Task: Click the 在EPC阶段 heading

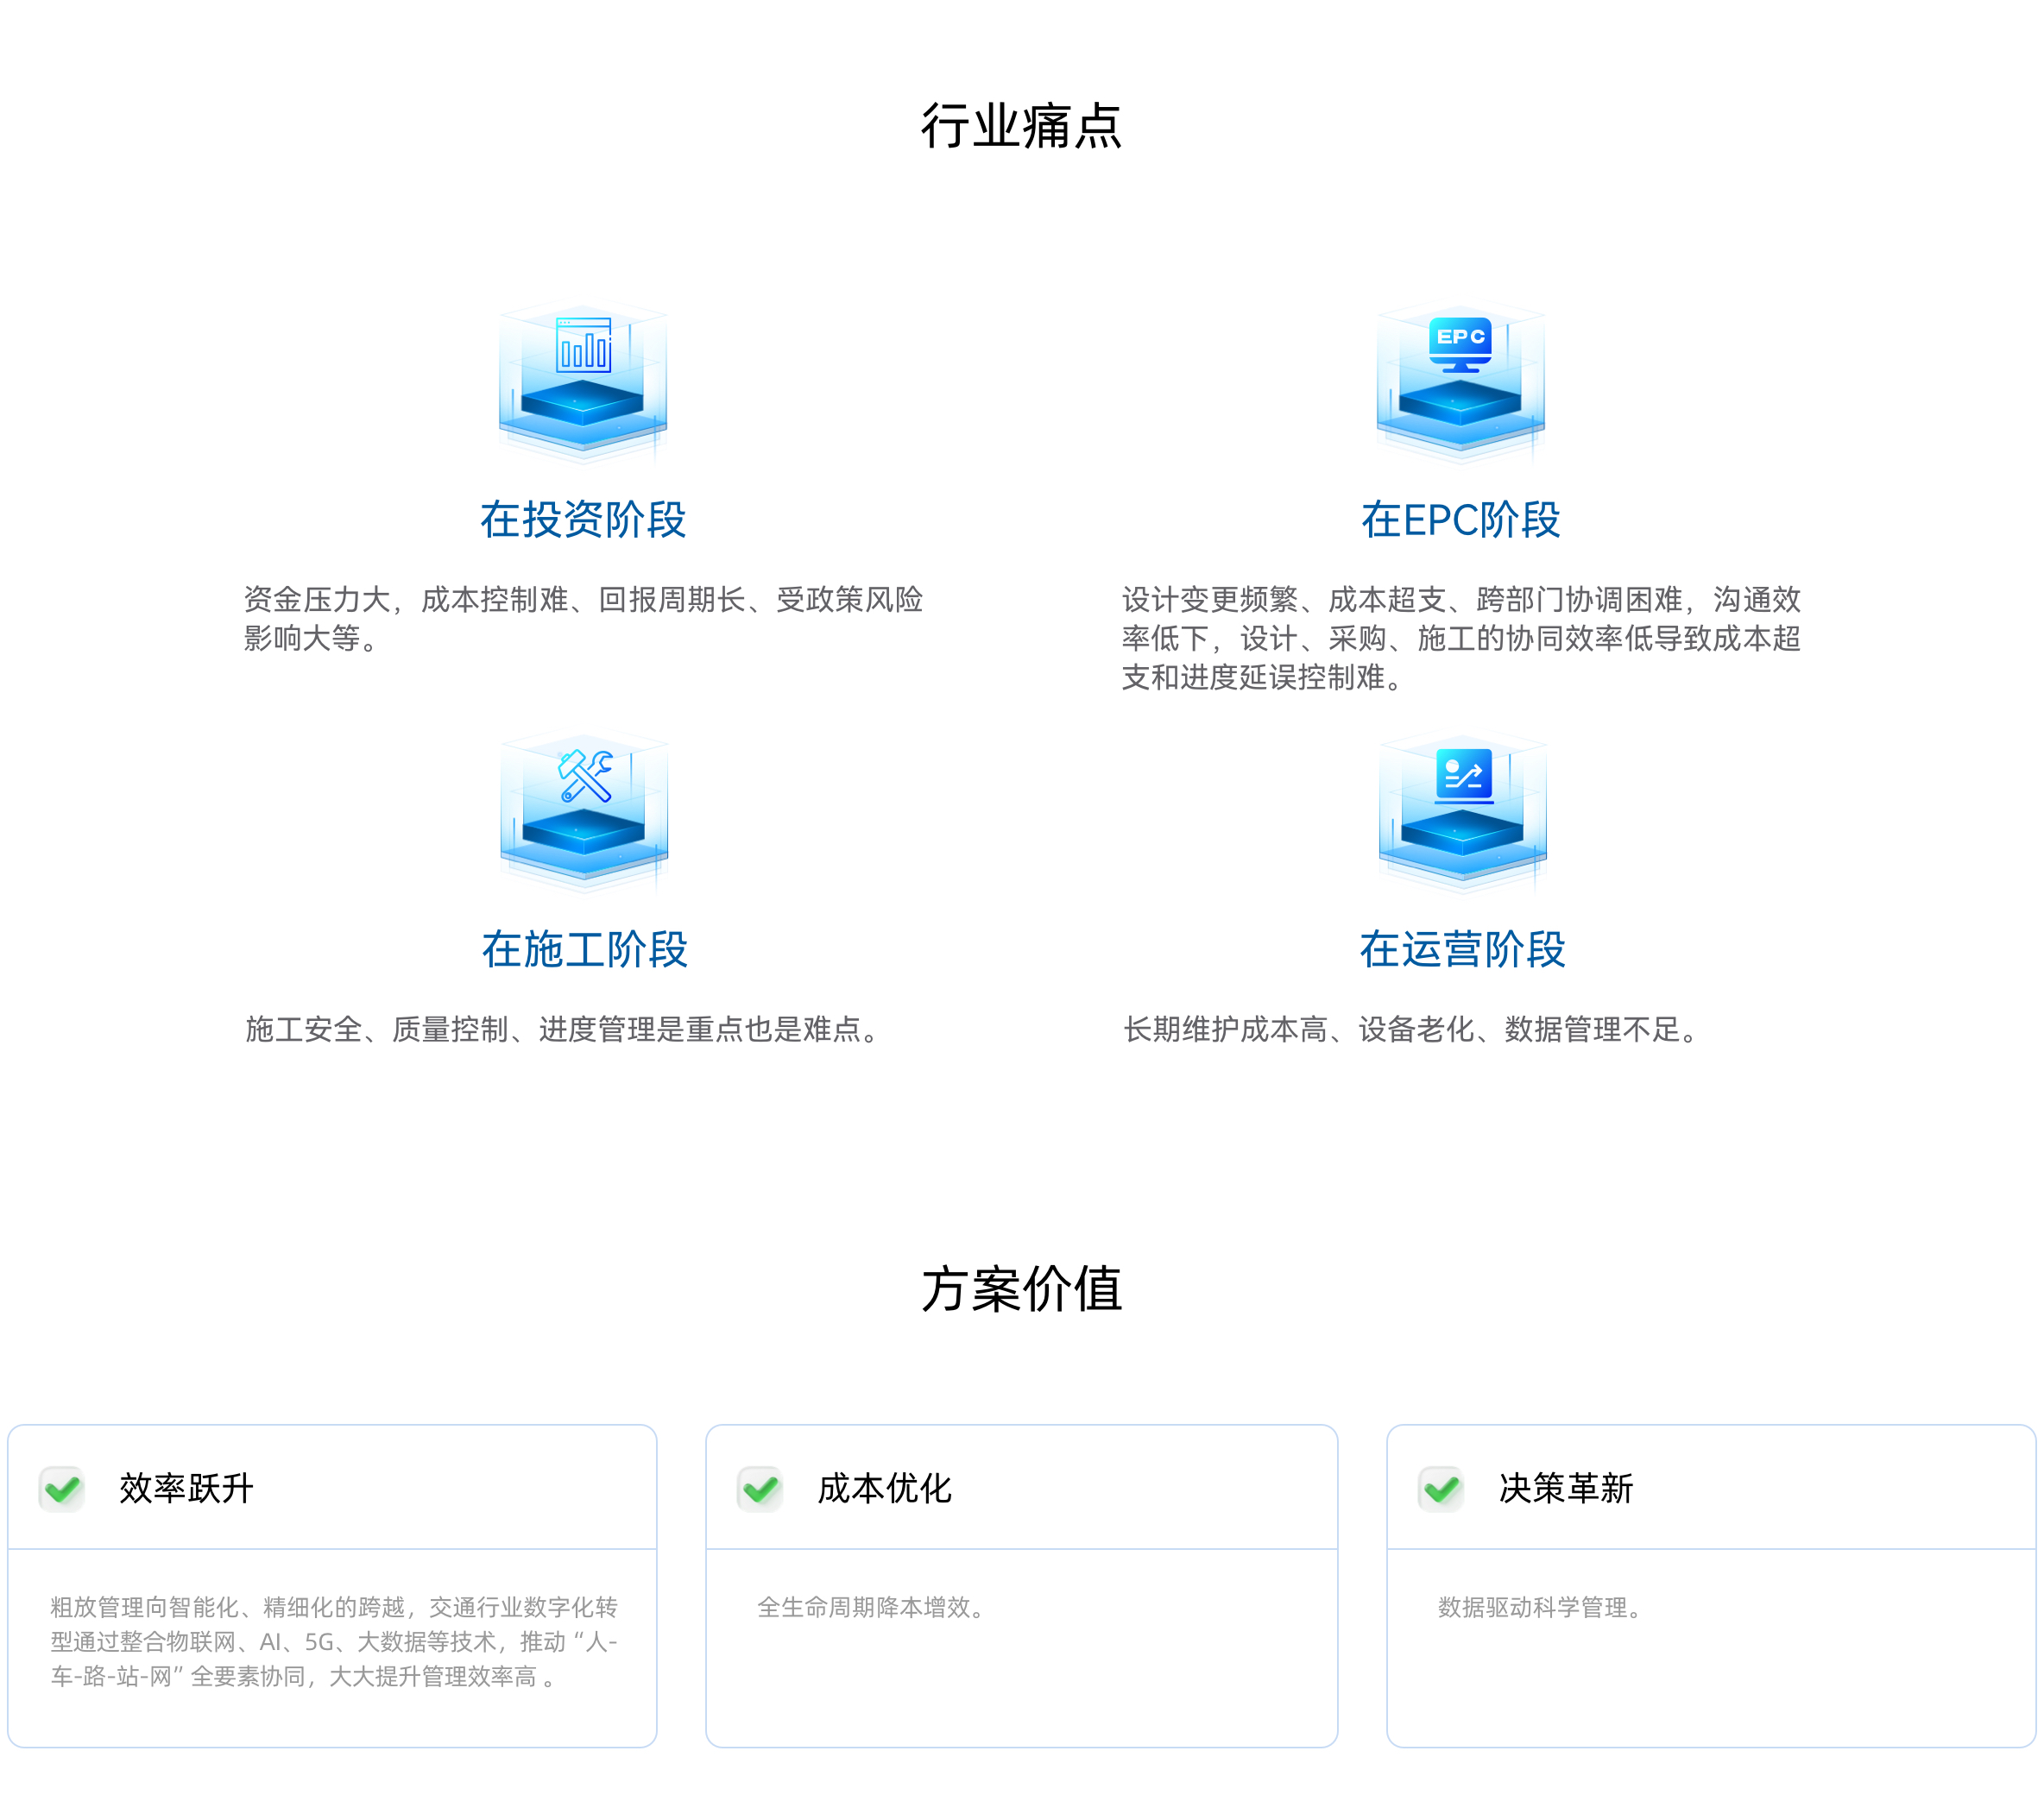Action: click(1460, 520)
